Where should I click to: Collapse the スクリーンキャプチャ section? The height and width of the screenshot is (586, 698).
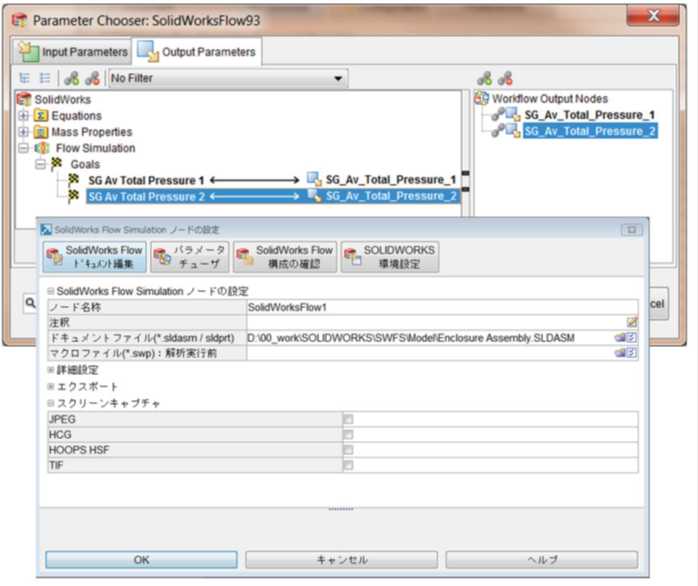coord(51,403)
